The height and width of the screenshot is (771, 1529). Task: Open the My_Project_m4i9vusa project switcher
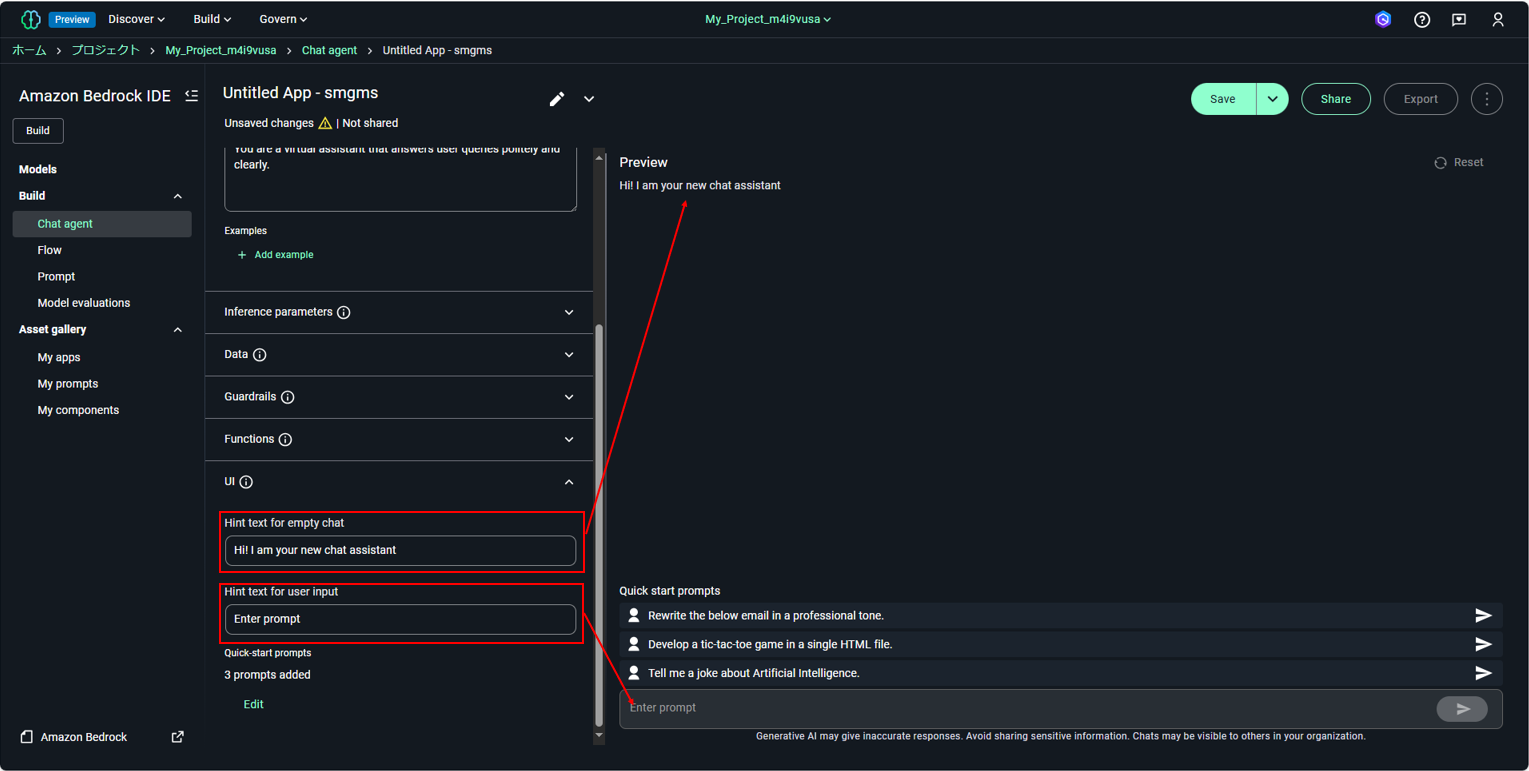768,19
